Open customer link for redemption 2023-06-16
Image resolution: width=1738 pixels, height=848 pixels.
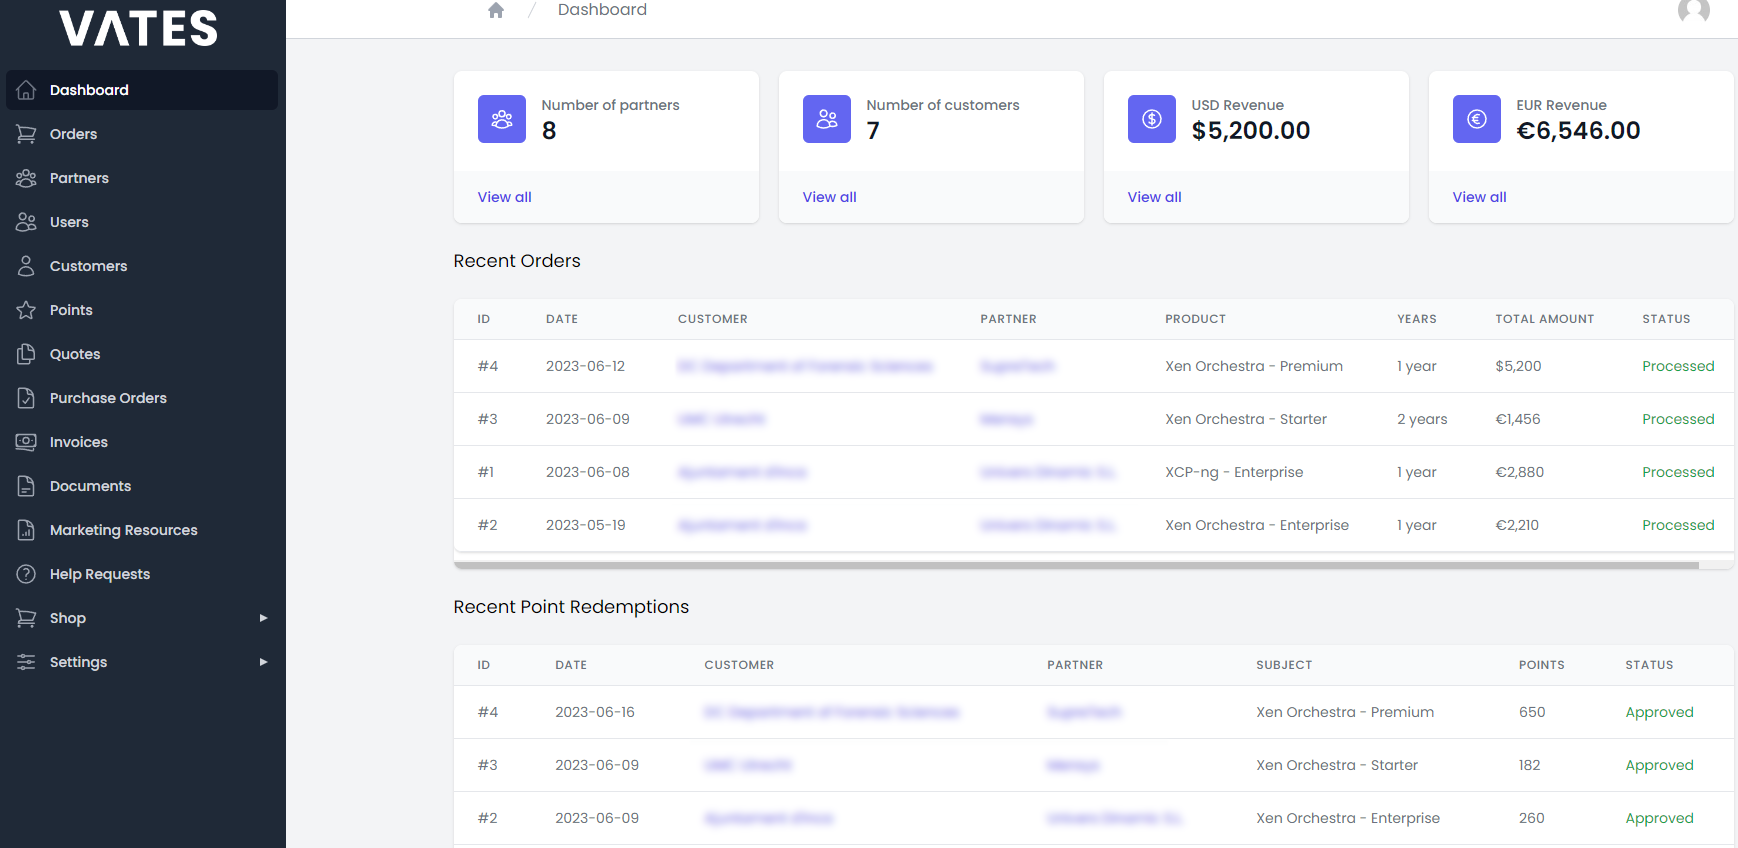[x=832, y=712]
